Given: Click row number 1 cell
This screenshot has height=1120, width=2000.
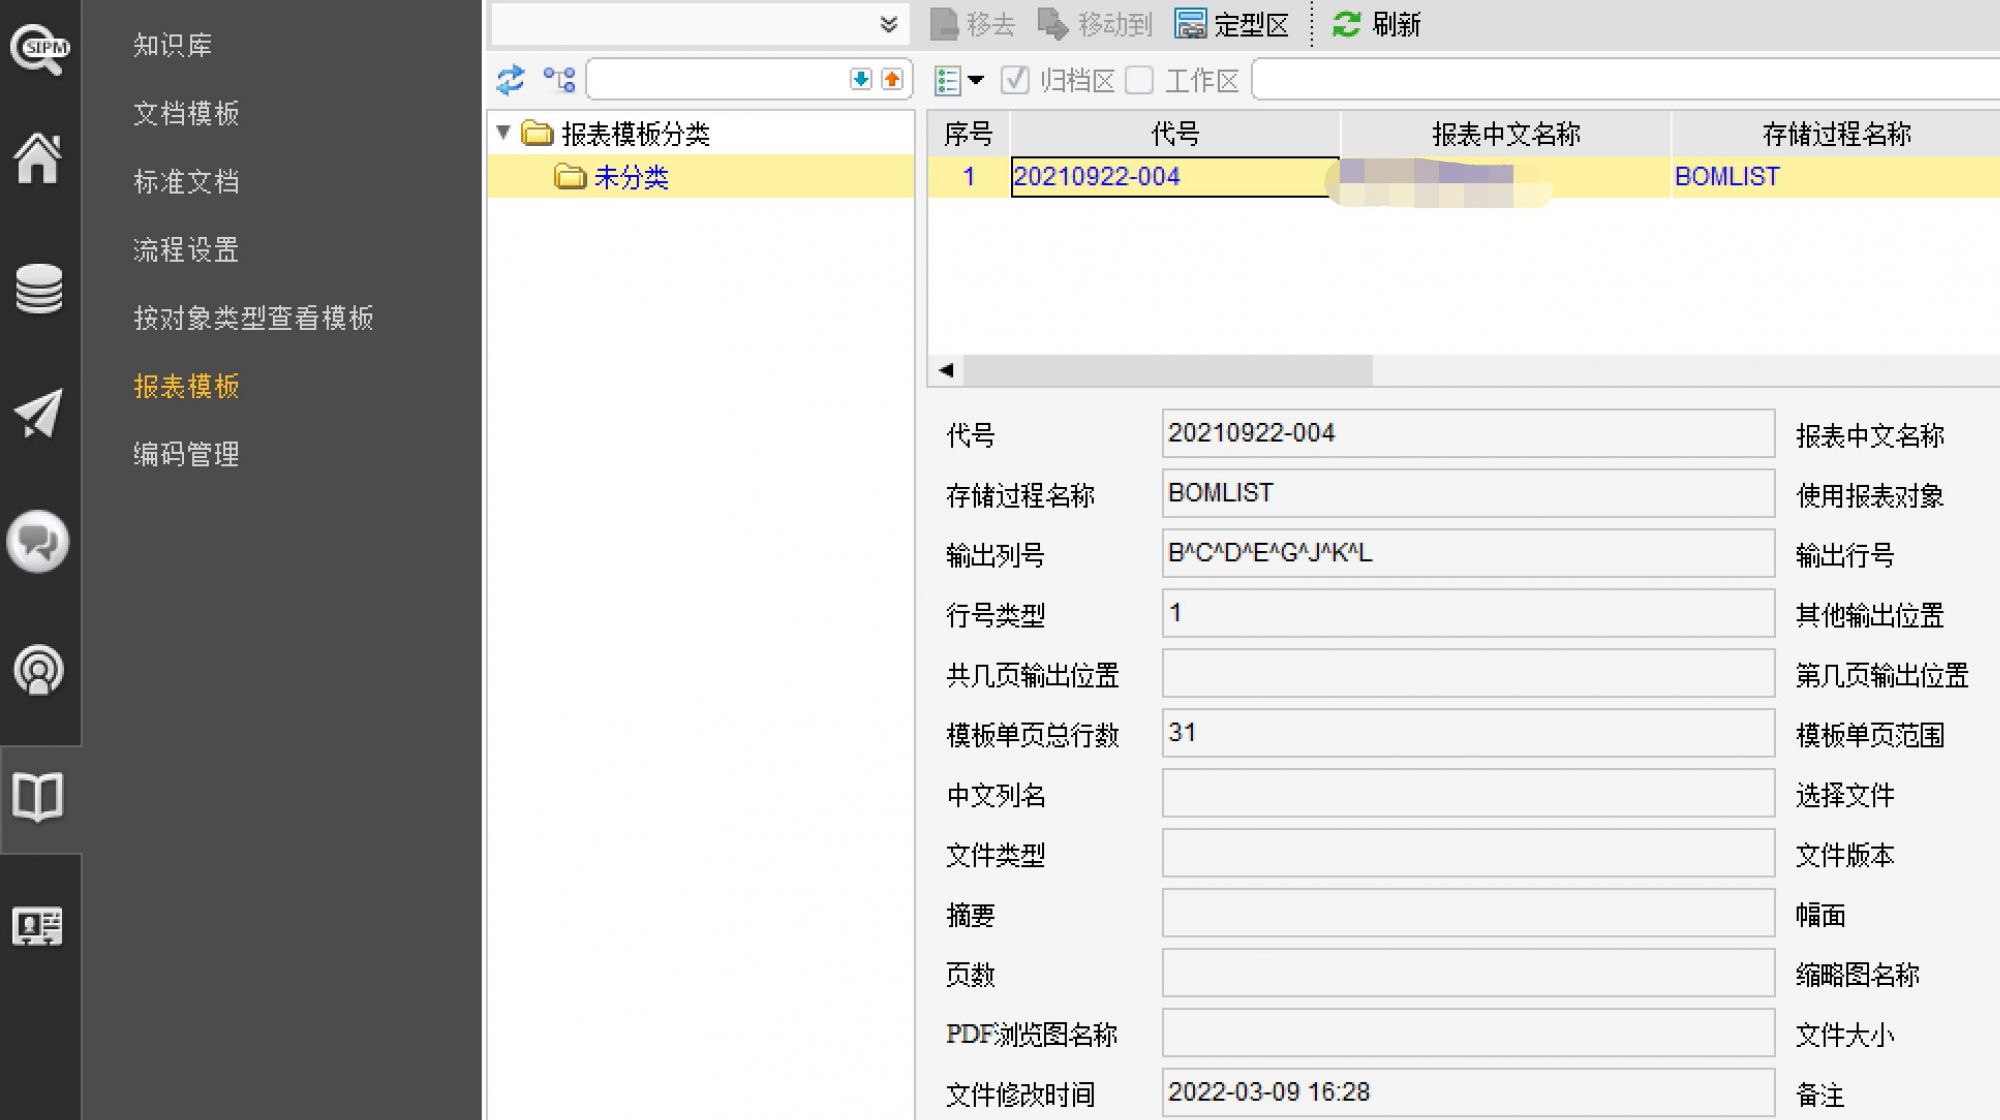Looking at the screenshot, I should click(968, 177).
